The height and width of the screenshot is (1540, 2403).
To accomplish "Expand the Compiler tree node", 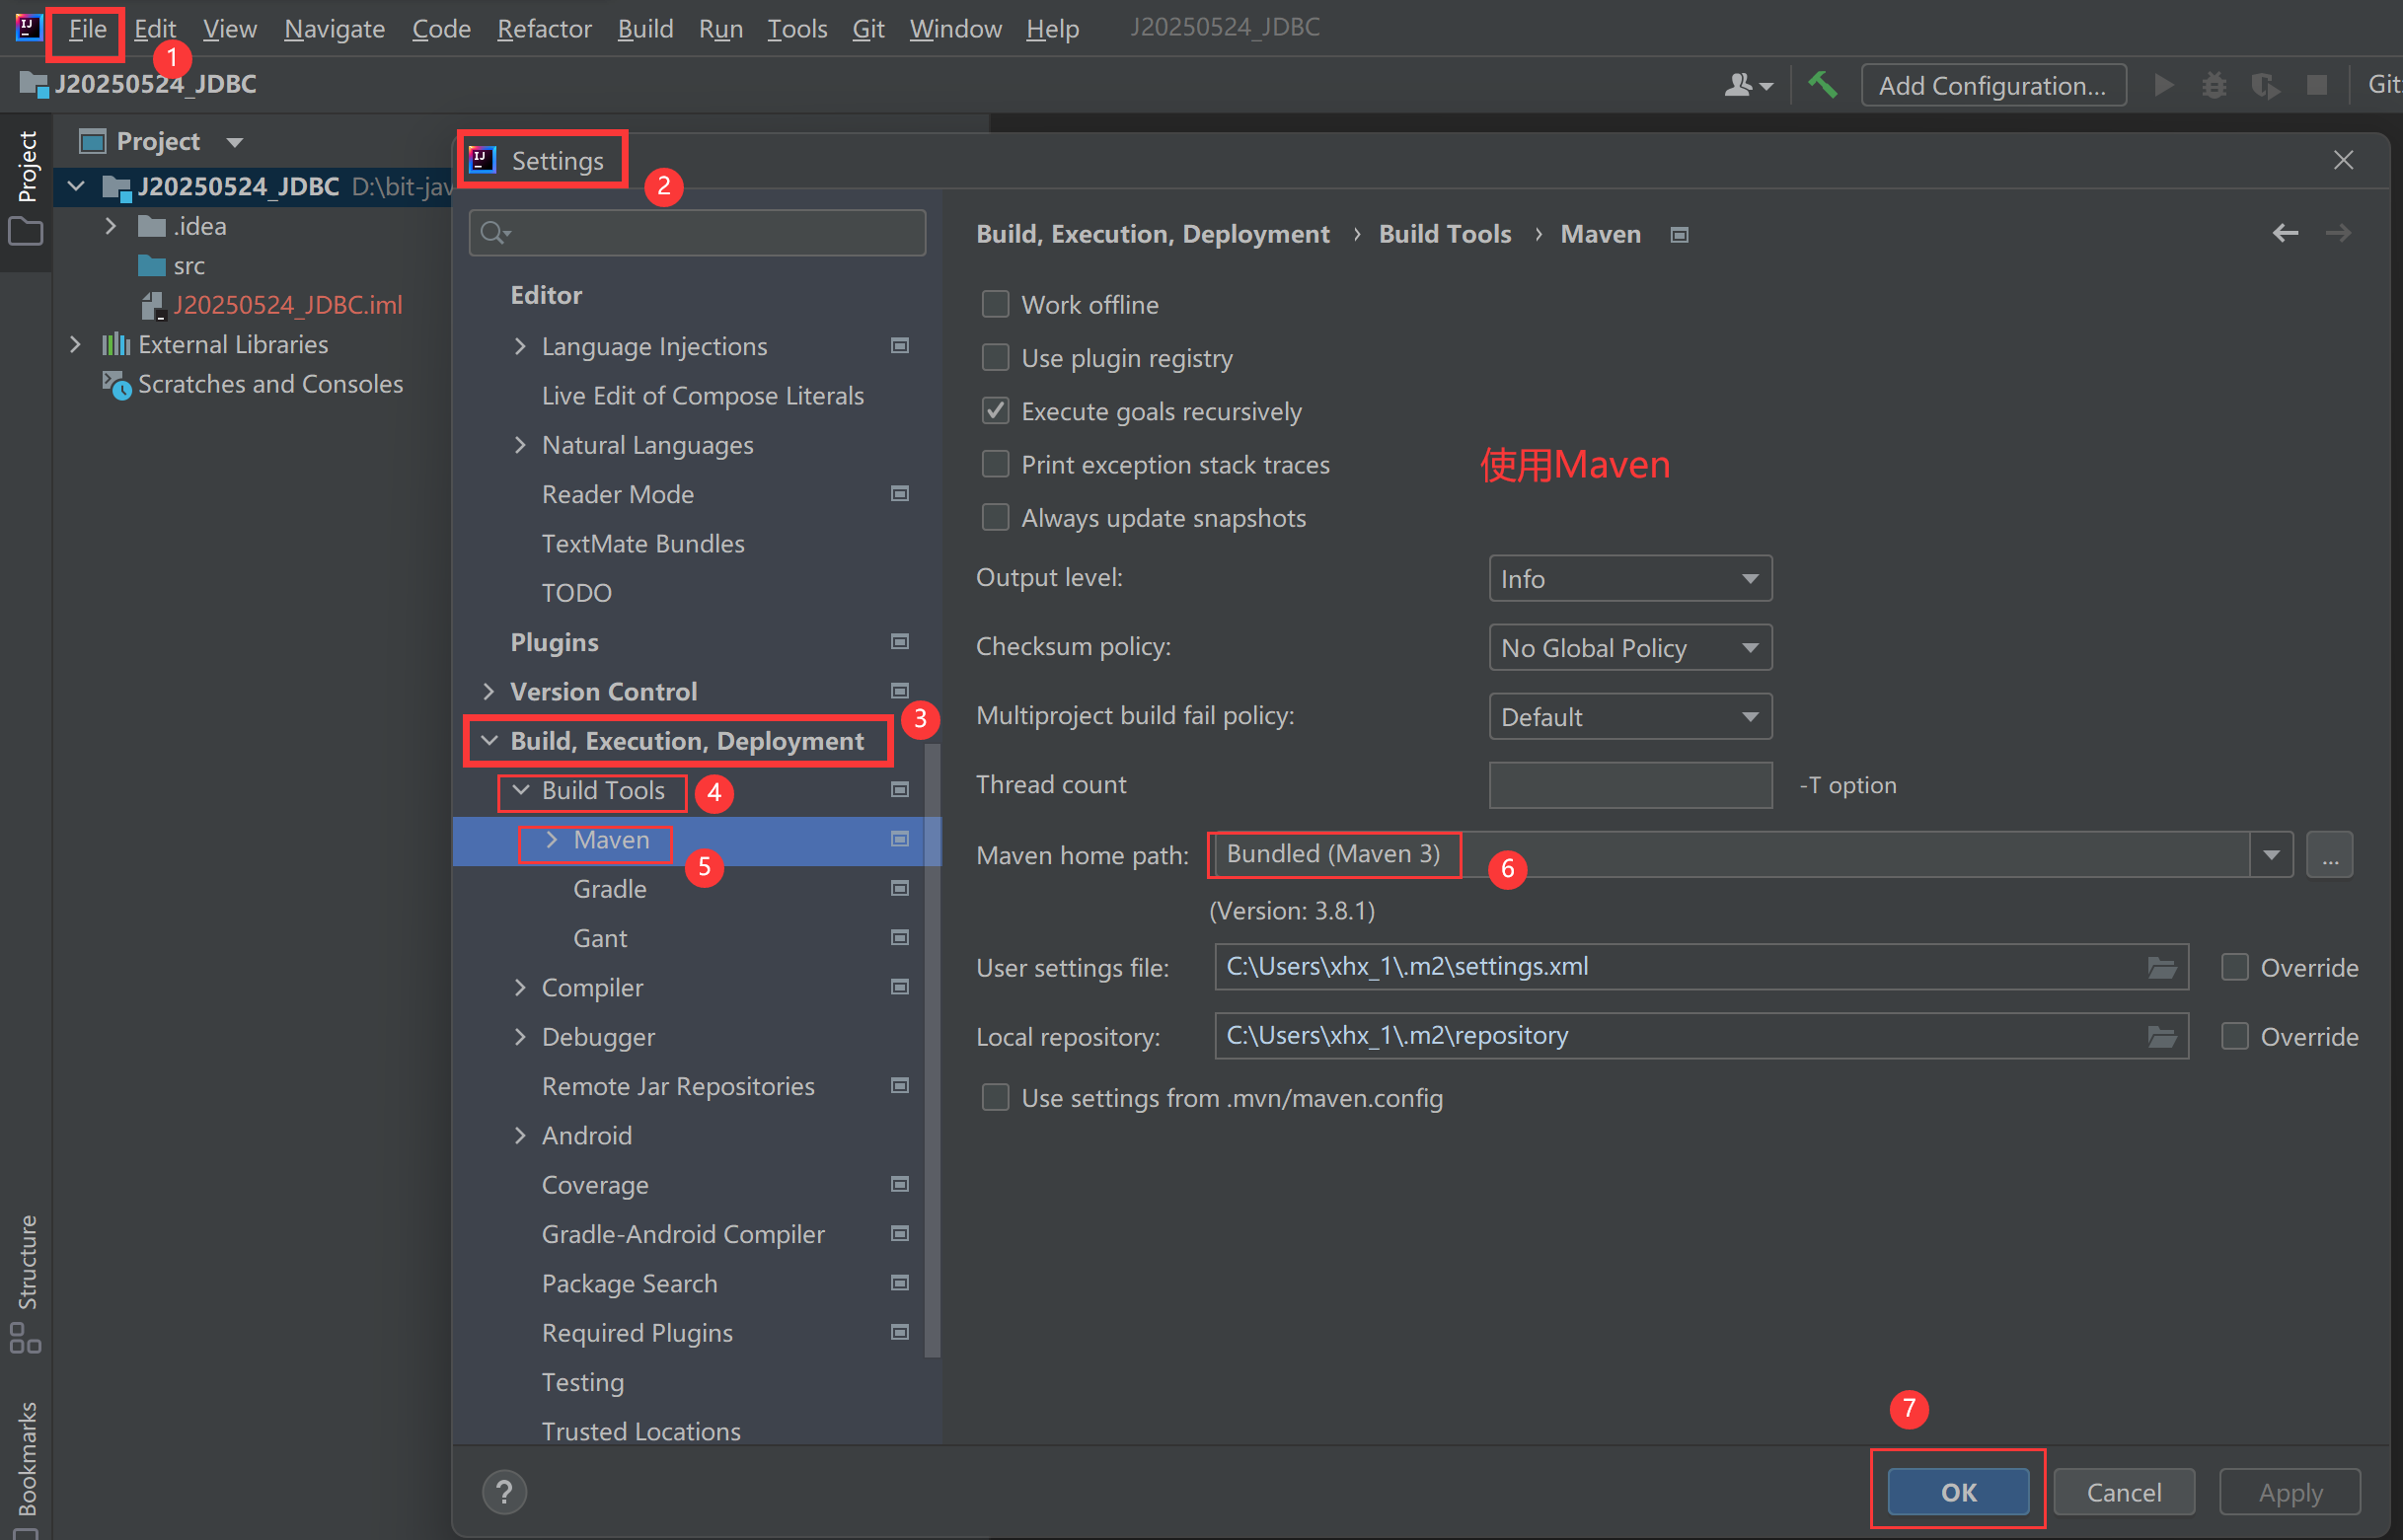I will (520, 987).
